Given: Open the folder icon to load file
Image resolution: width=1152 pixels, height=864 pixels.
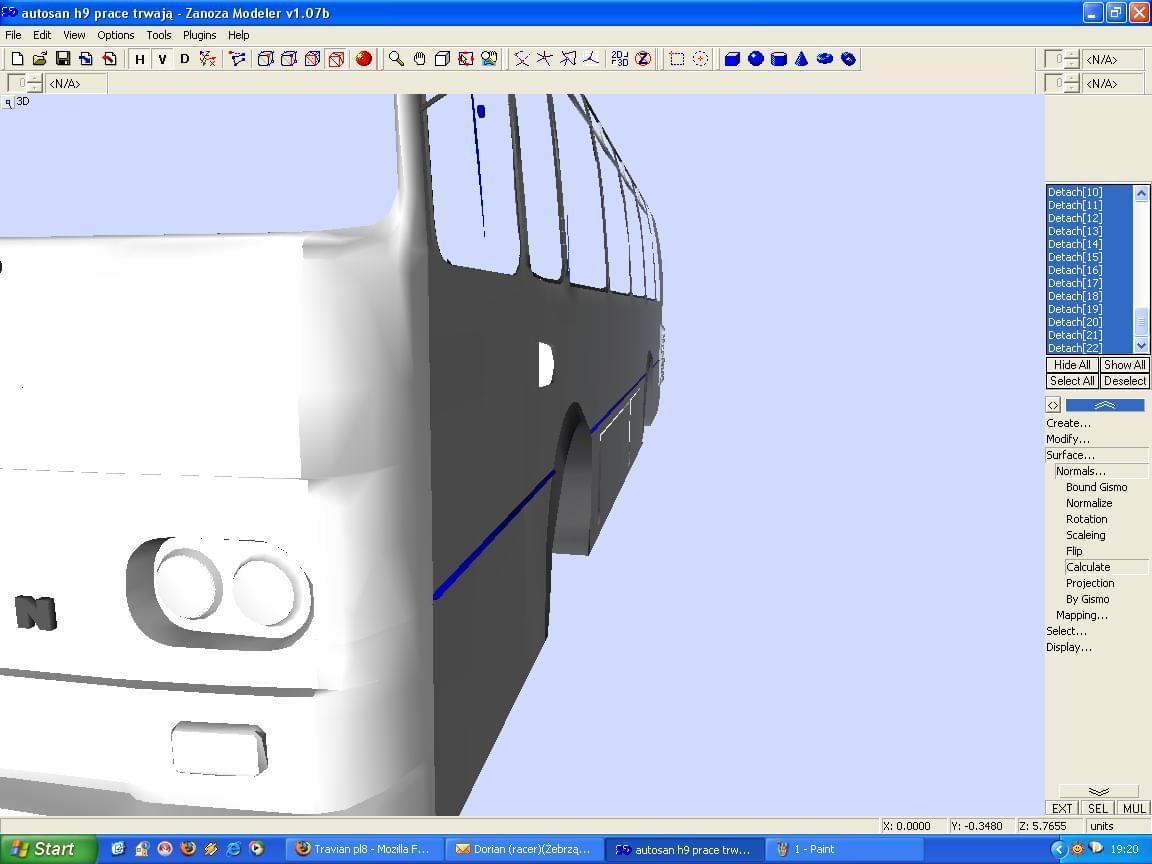Looking at the screenshot, I should click(x=40, y=59).
